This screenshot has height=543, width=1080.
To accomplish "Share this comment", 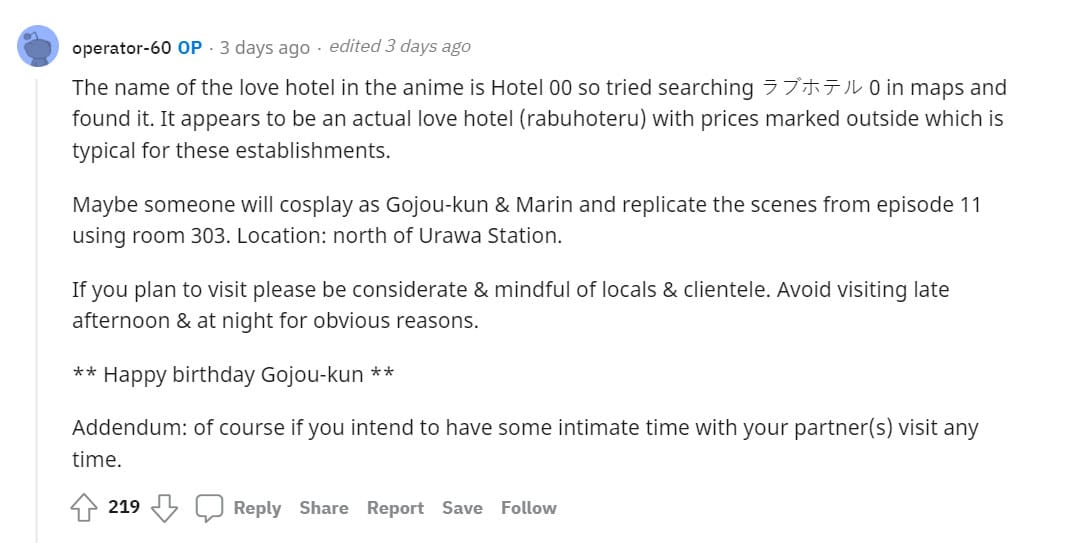I will pos(324,508).
